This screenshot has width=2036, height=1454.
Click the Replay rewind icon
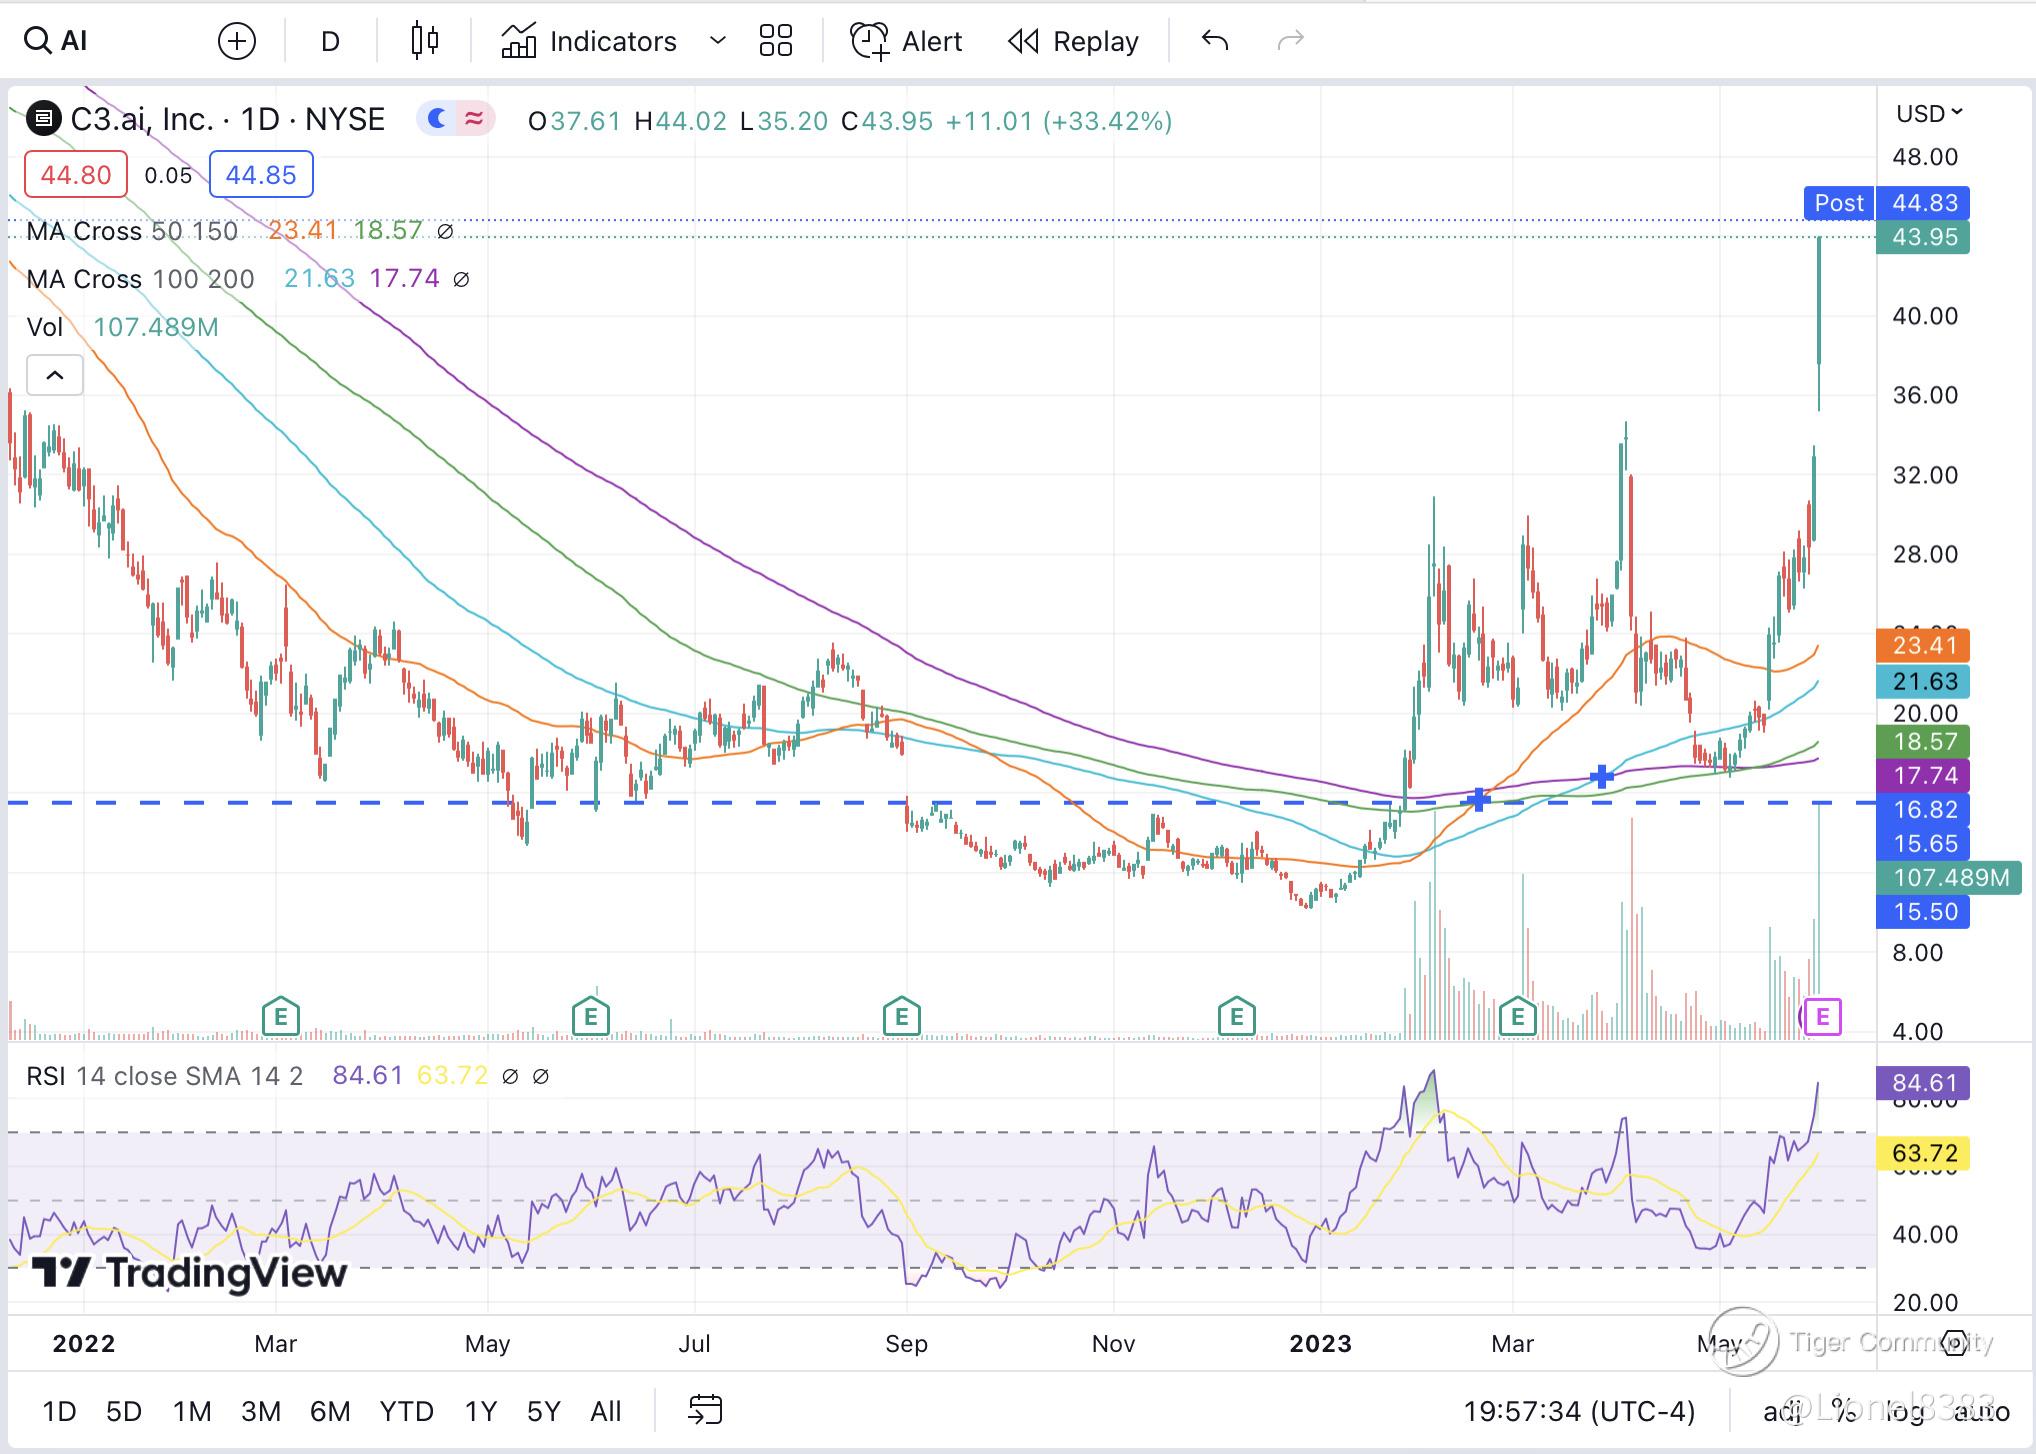[x=1023, y=41]
